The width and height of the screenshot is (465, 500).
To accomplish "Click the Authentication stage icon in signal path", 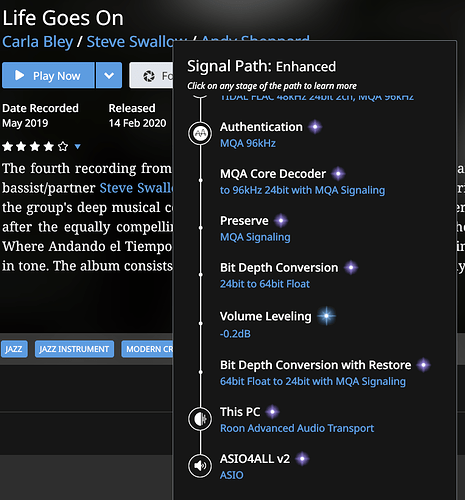I will click(x=200, y=133).
